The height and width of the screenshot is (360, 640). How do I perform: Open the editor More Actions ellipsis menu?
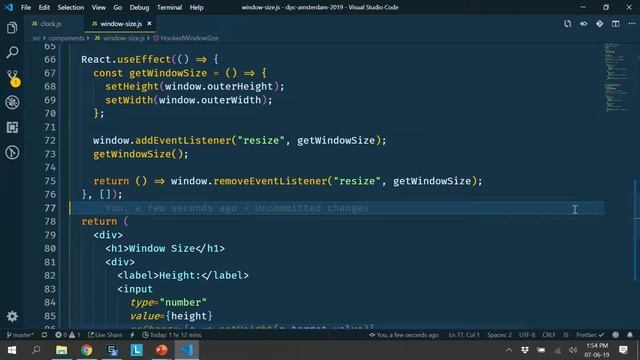[631, 24]
